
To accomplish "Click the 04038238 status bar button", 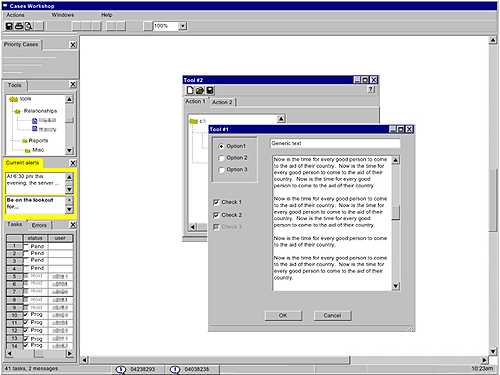I will pyautogui.click(x=192, y=369).
